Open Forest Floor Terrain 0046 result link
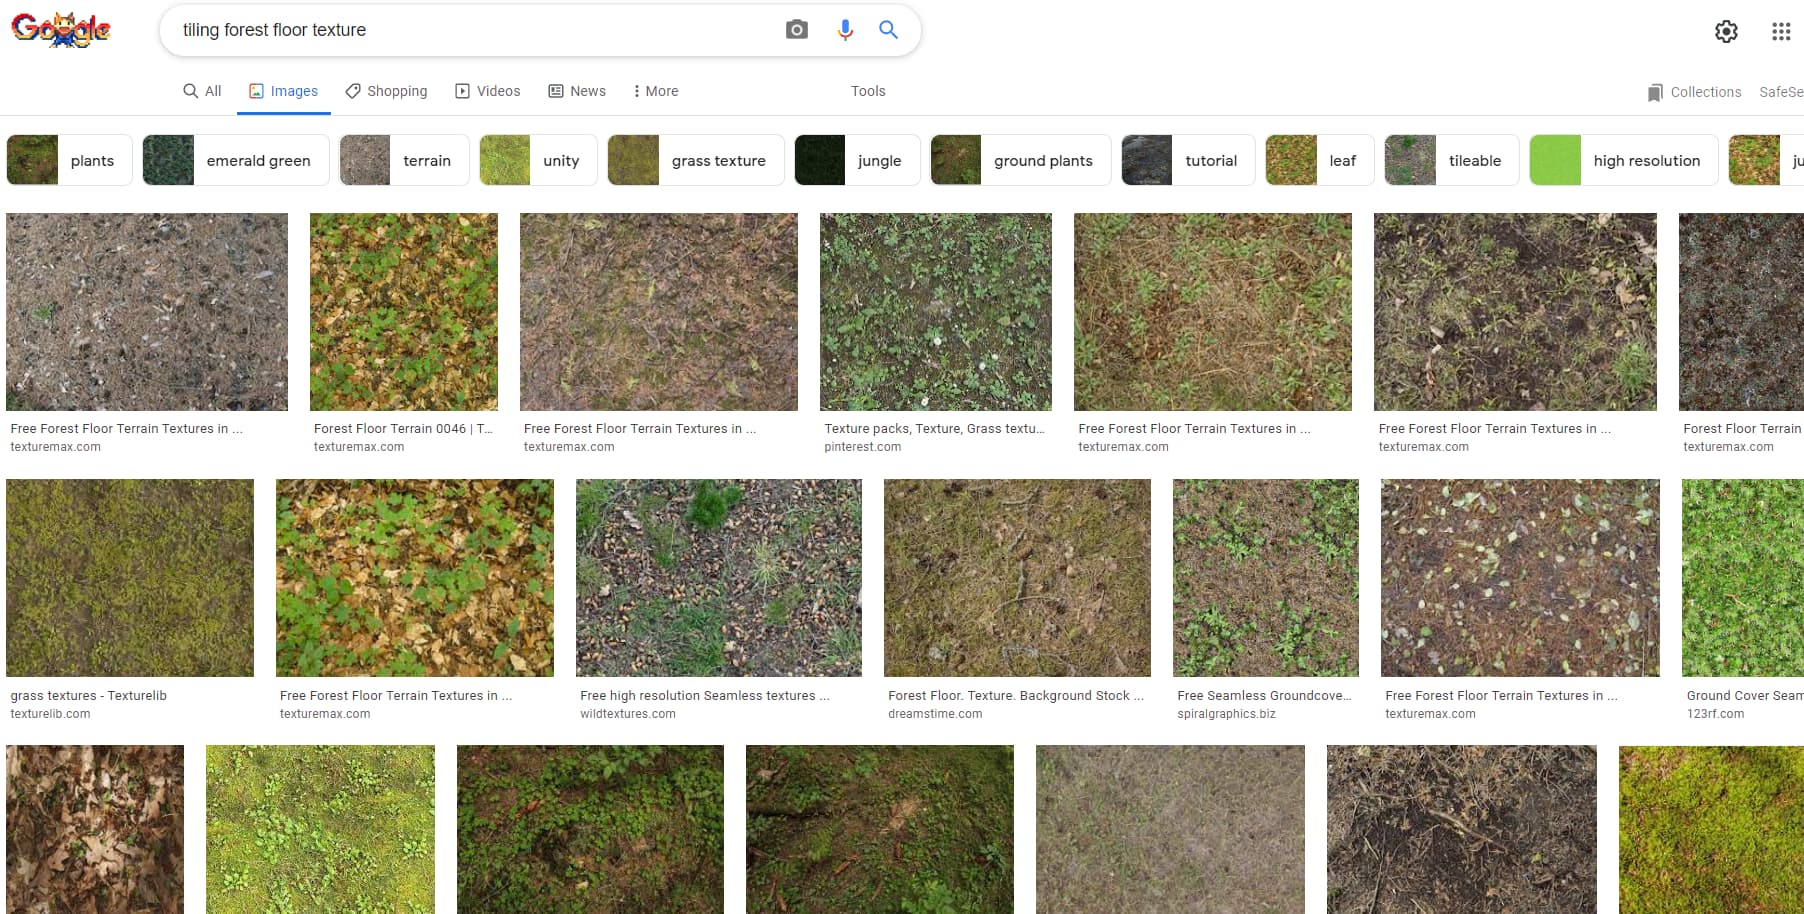 [402, 428]
